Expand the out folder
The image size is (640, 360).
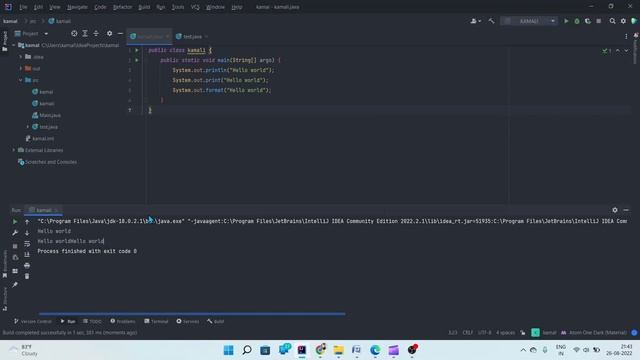[21, 69]
